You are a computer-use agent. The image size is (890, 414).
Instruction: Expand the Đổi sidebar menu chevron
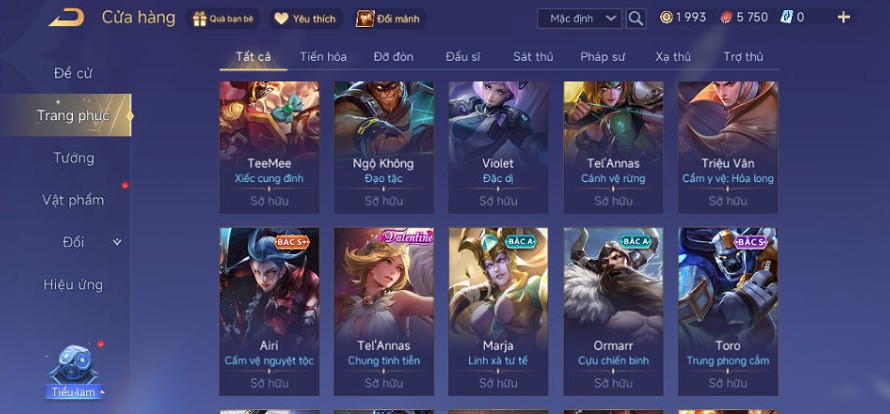tap(117, 242)
